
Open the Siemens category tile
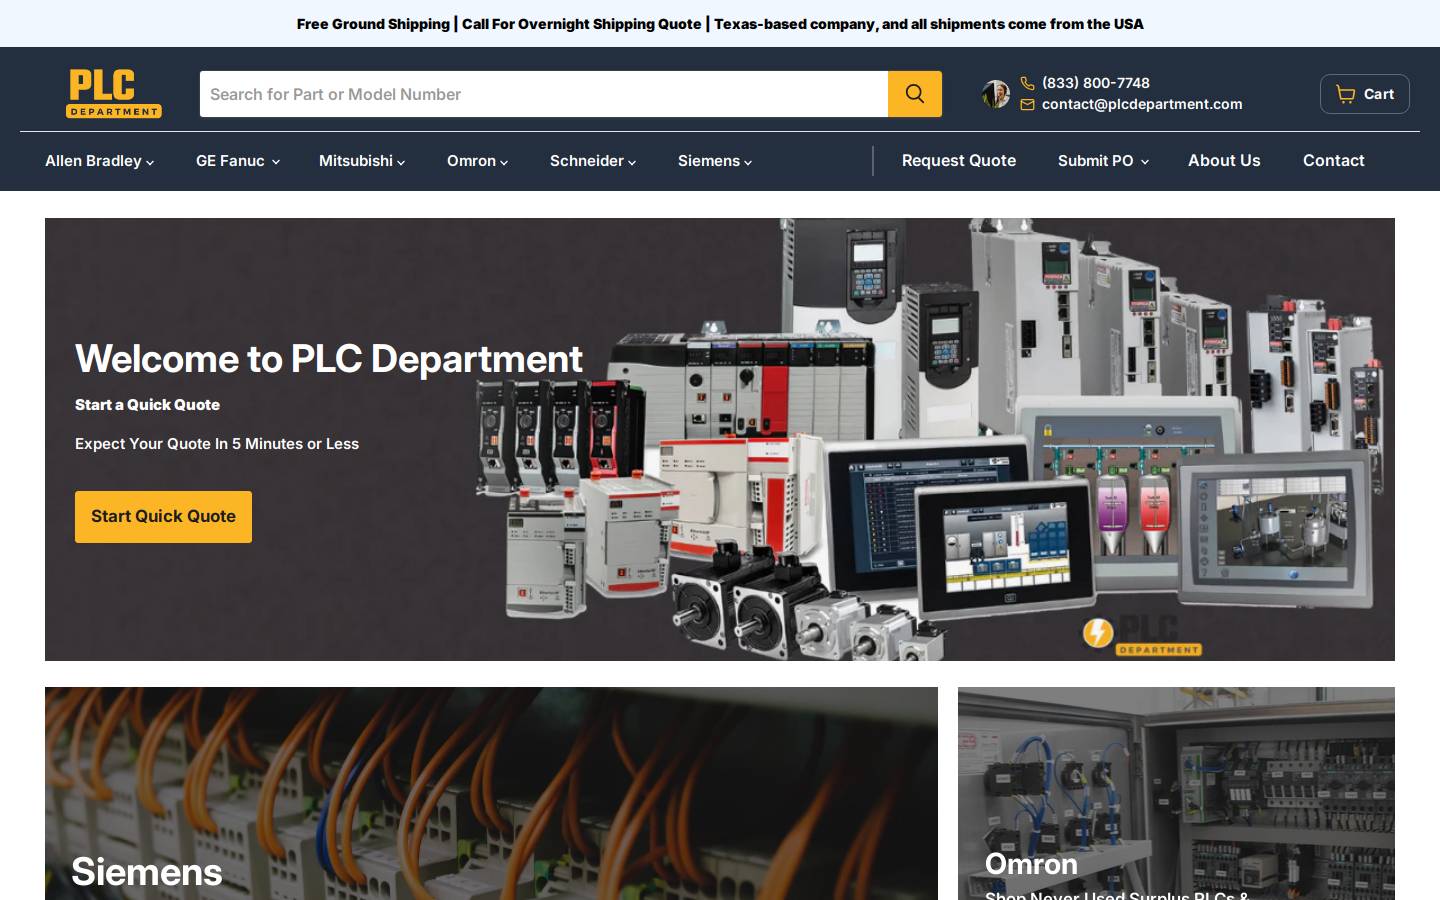(x=491, y=793)
